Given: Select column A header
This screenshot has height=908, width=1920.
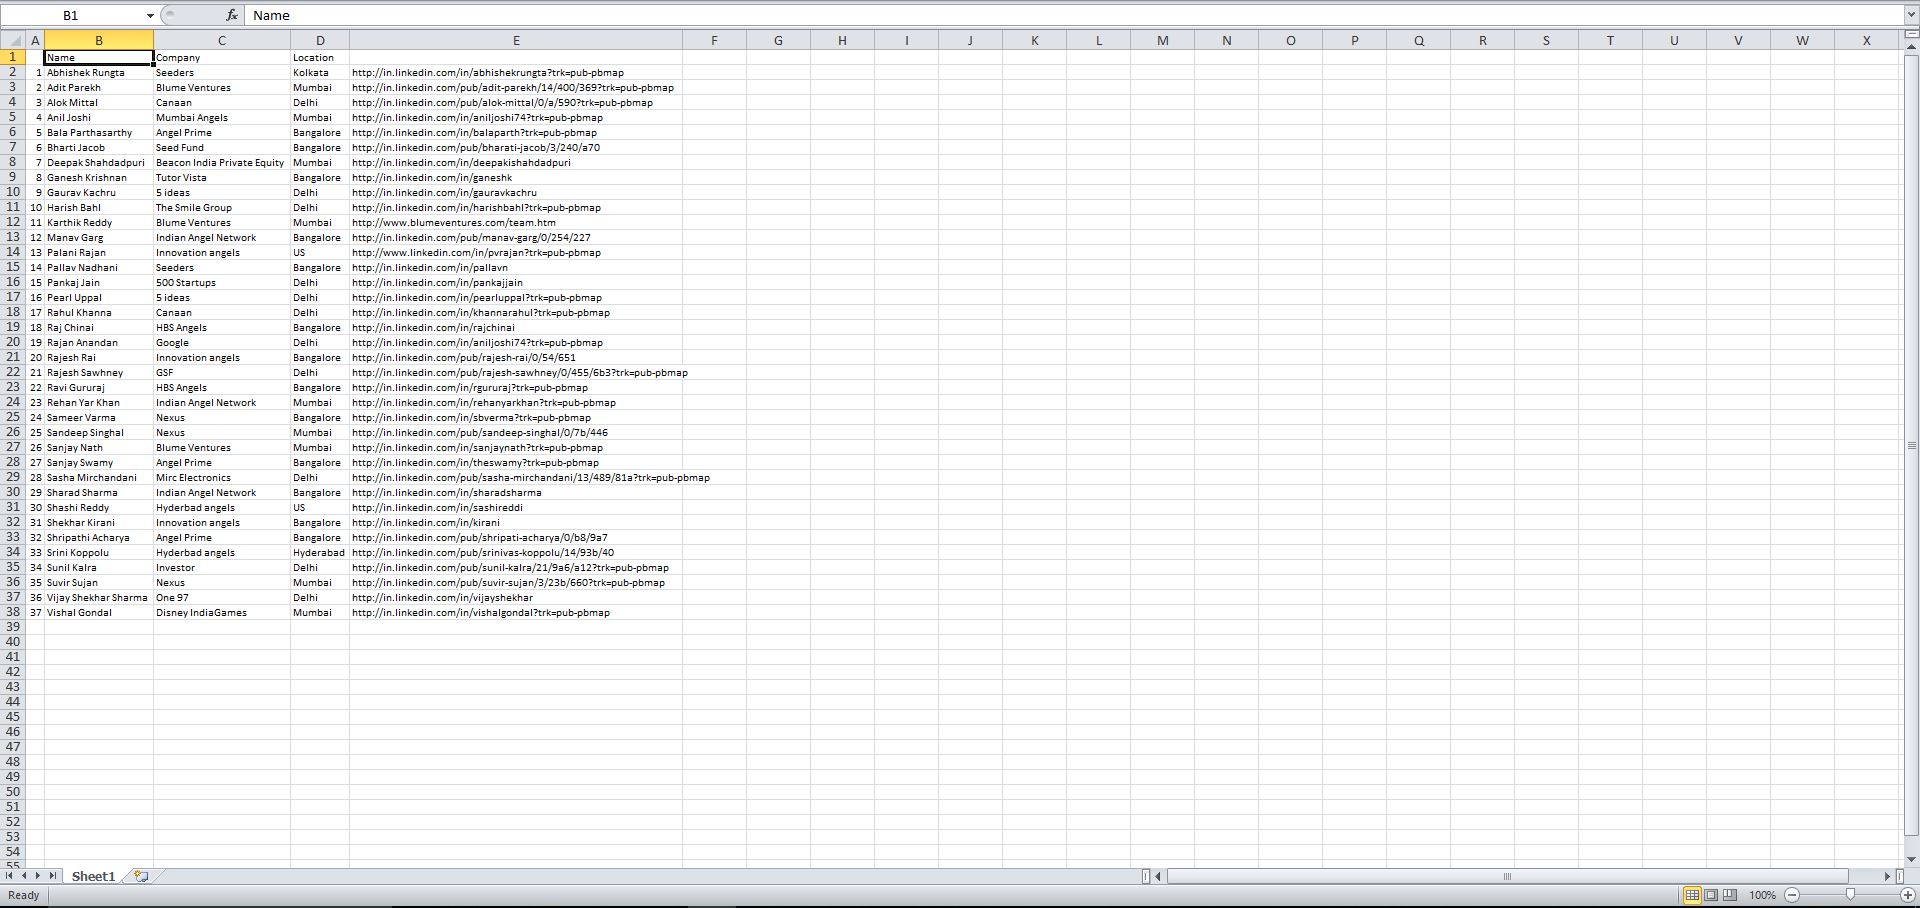Looking at the screenshot, I should (x=35, y=41).
